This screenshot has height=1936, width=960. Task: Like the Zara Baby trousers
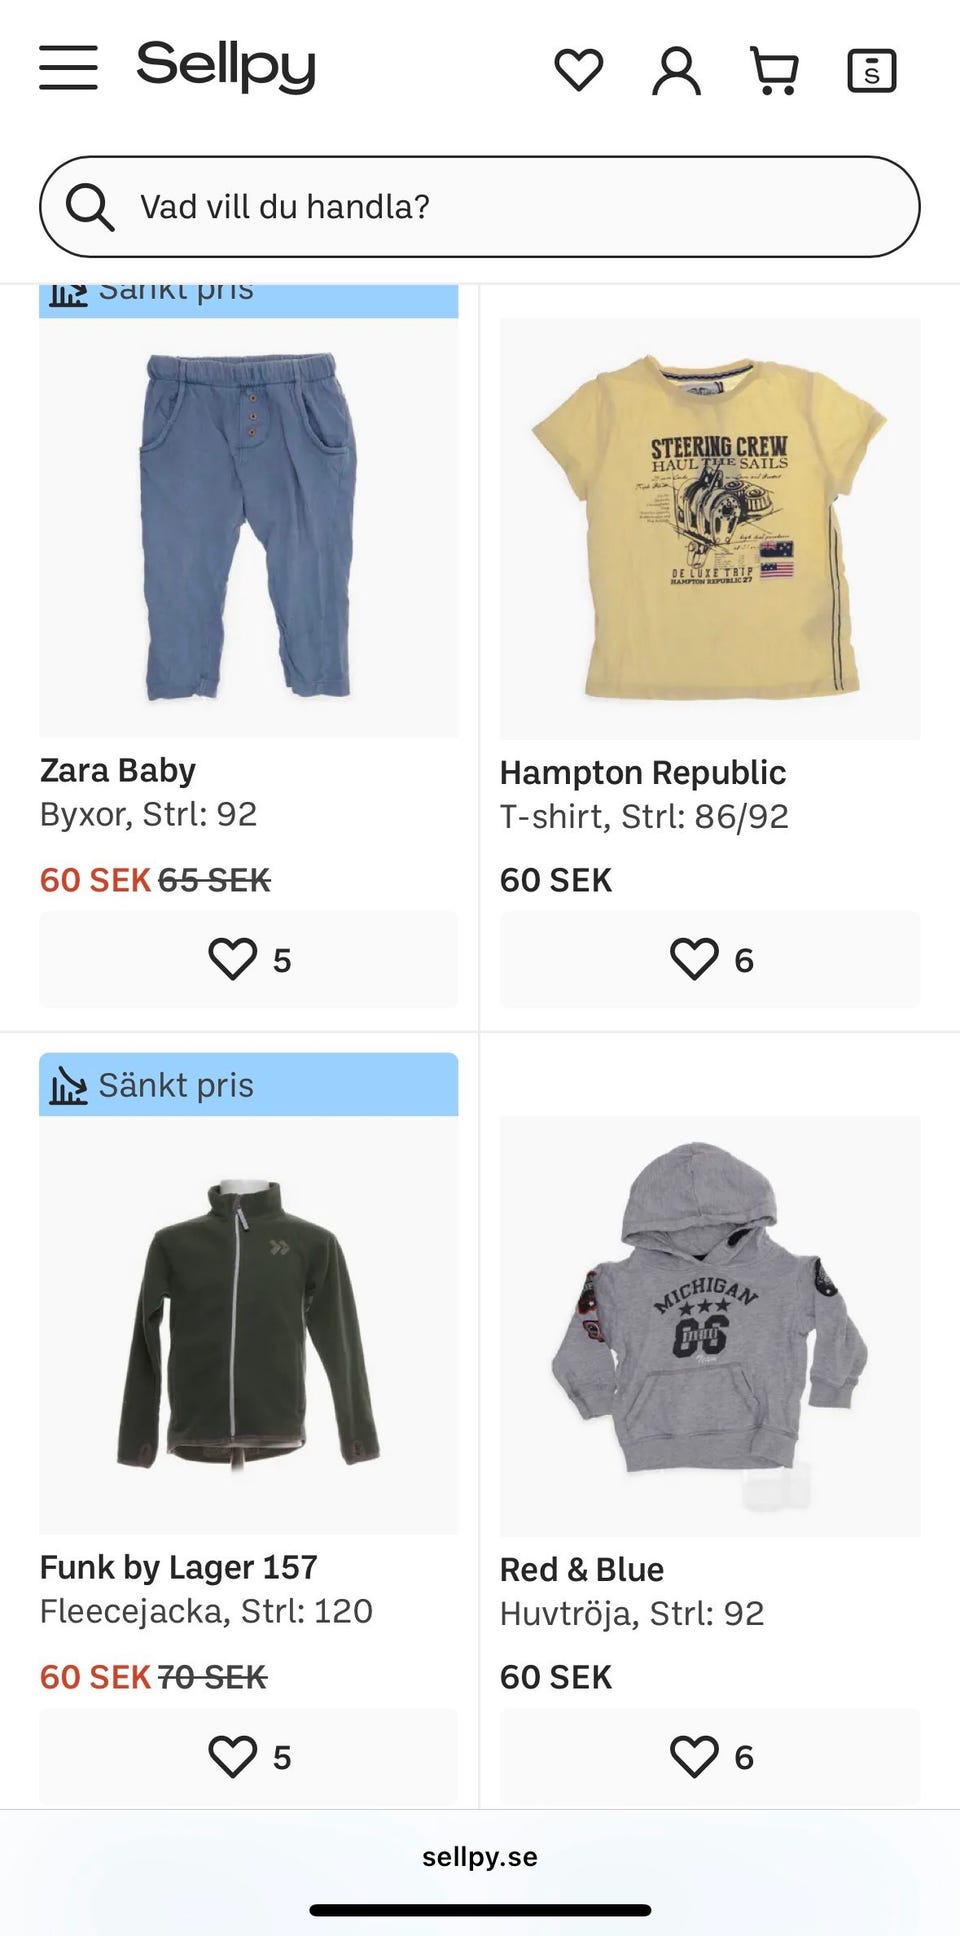248,959
